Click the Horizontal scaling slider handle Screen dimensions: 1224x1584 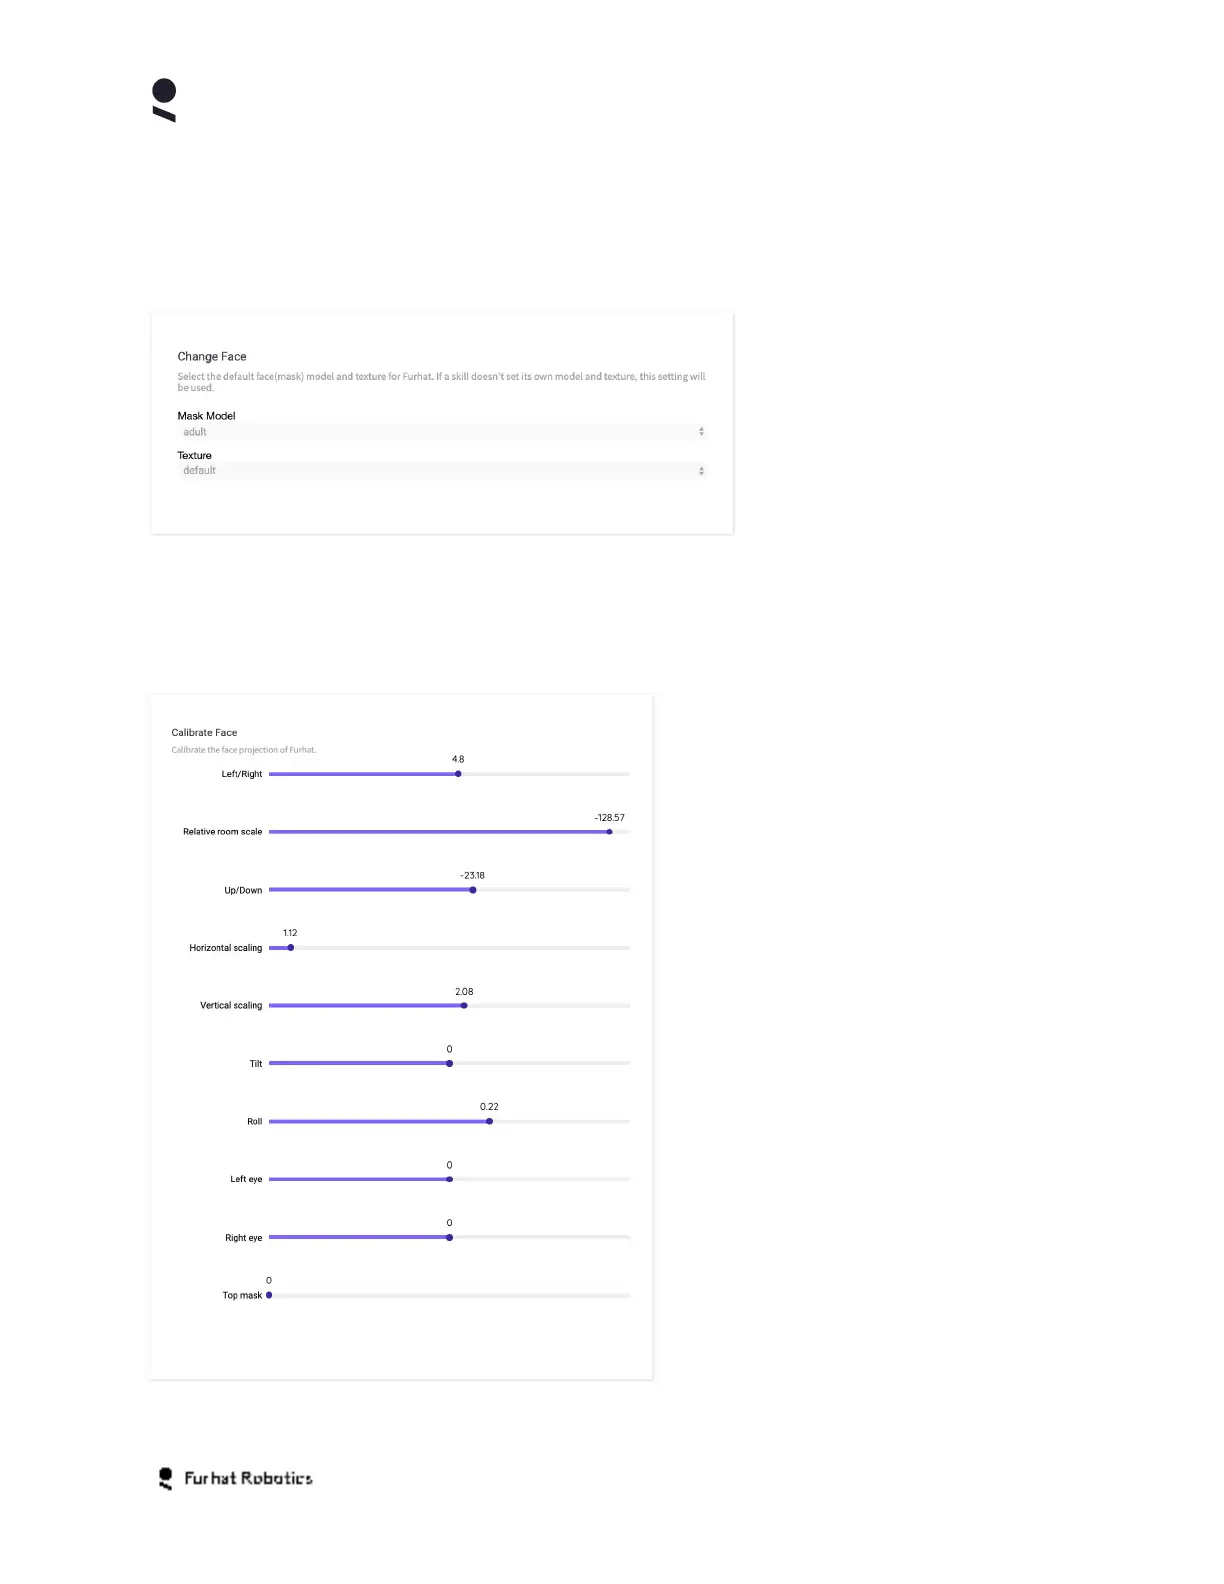pos(291,948)
